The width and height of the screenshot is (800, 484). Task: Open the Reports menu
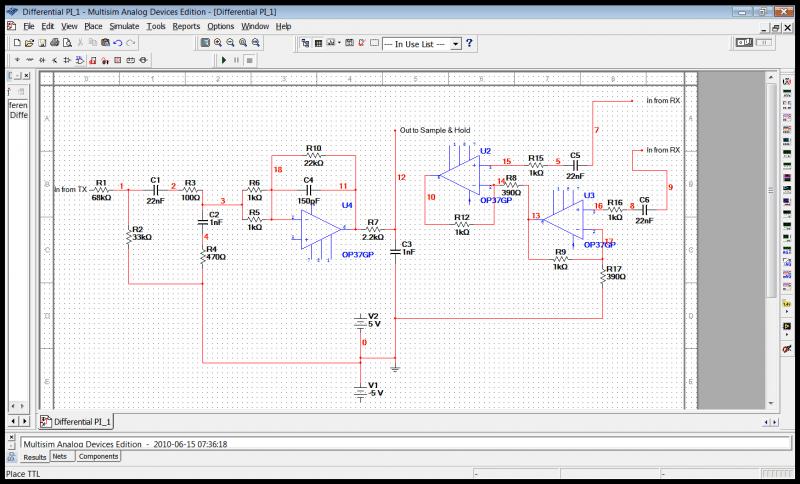tap(186, 26)
